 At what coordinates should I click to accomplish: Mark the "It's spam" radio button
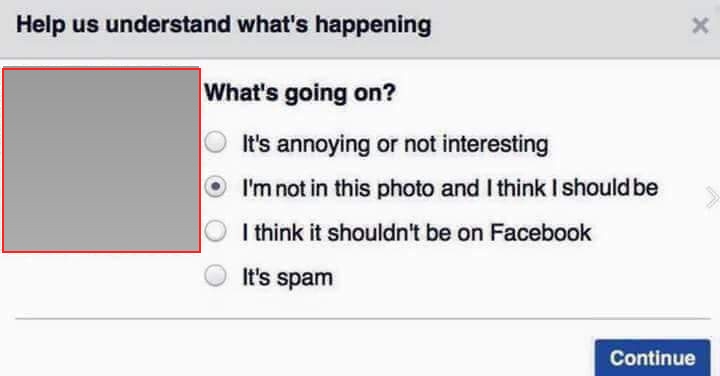(215, 276)
